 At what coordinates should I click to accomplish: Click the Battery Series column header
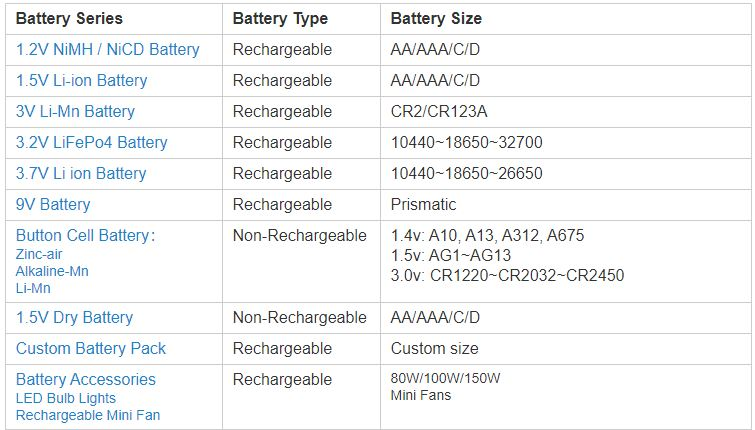point(70,18)
